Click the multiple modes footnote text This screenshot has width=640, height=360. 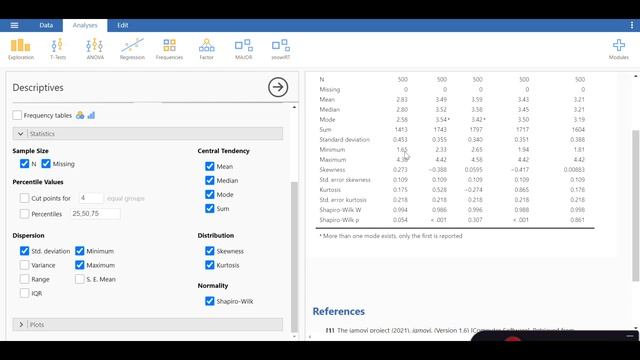(x=391, y=236)
